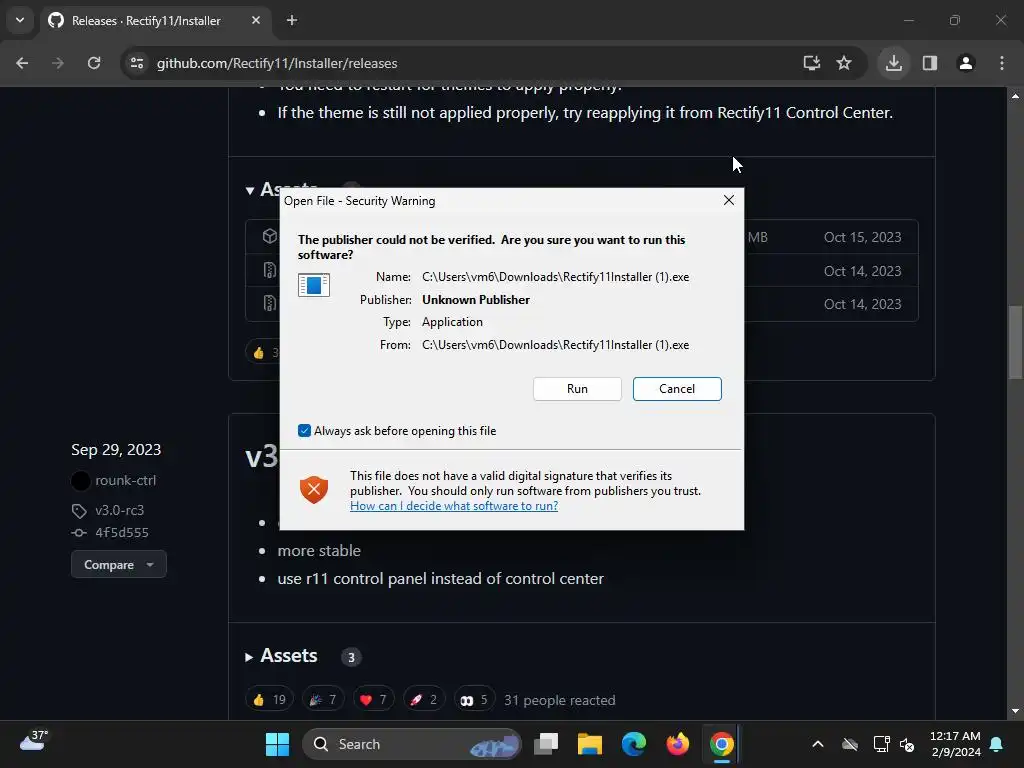Click the application file icon in dialog
Screen dimensions: 1024x768
coord(313,285)
